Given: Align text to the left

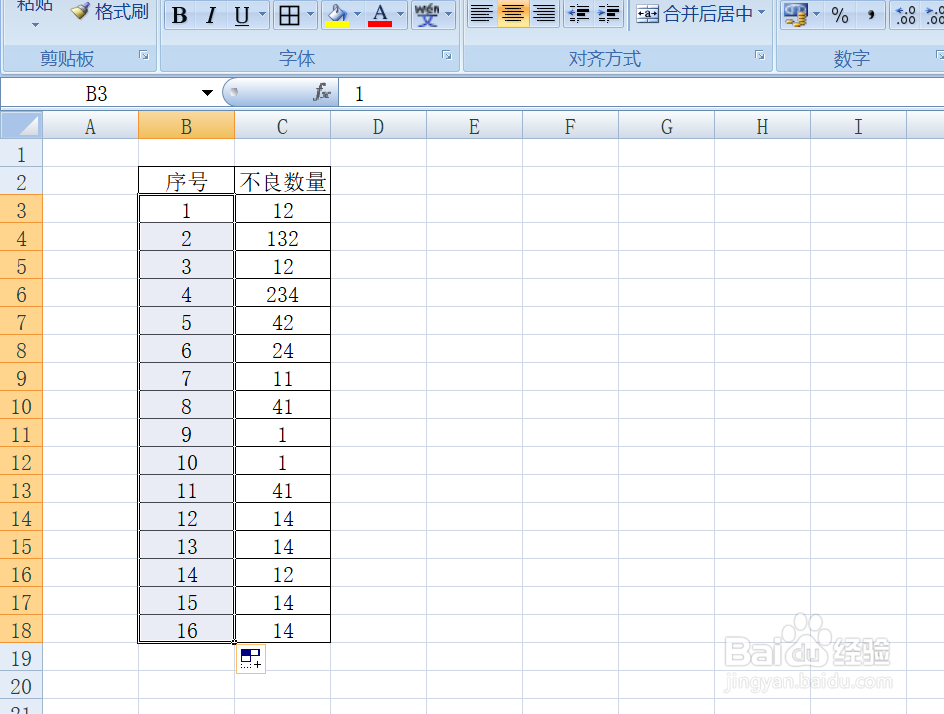Looking at the screenshot, I should click(481, 13).
